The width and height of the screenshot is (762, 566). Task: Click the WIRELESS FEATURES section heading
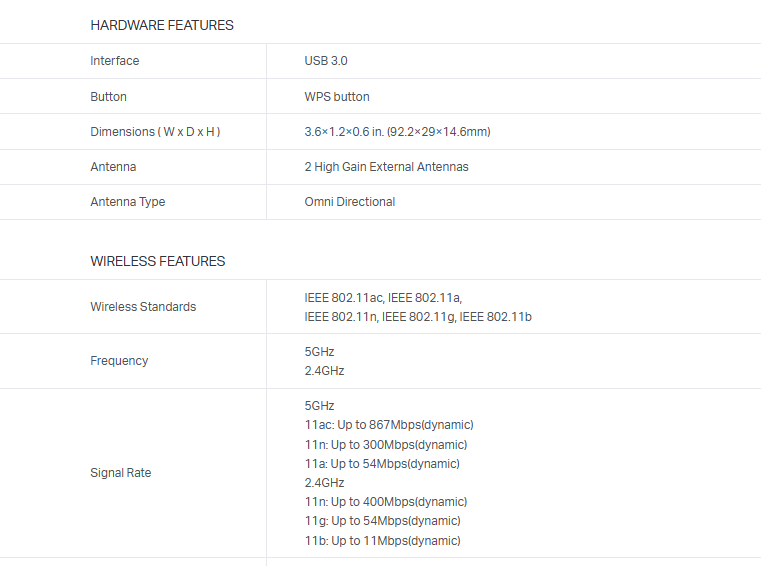point(158,261)
